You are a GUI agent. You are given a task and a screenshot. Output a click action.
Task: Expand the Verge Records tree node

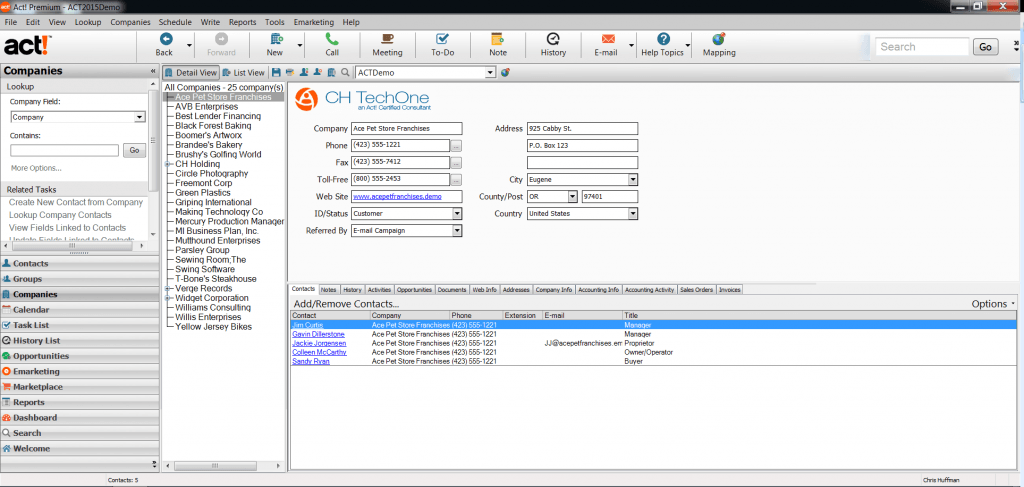point(168,289)
